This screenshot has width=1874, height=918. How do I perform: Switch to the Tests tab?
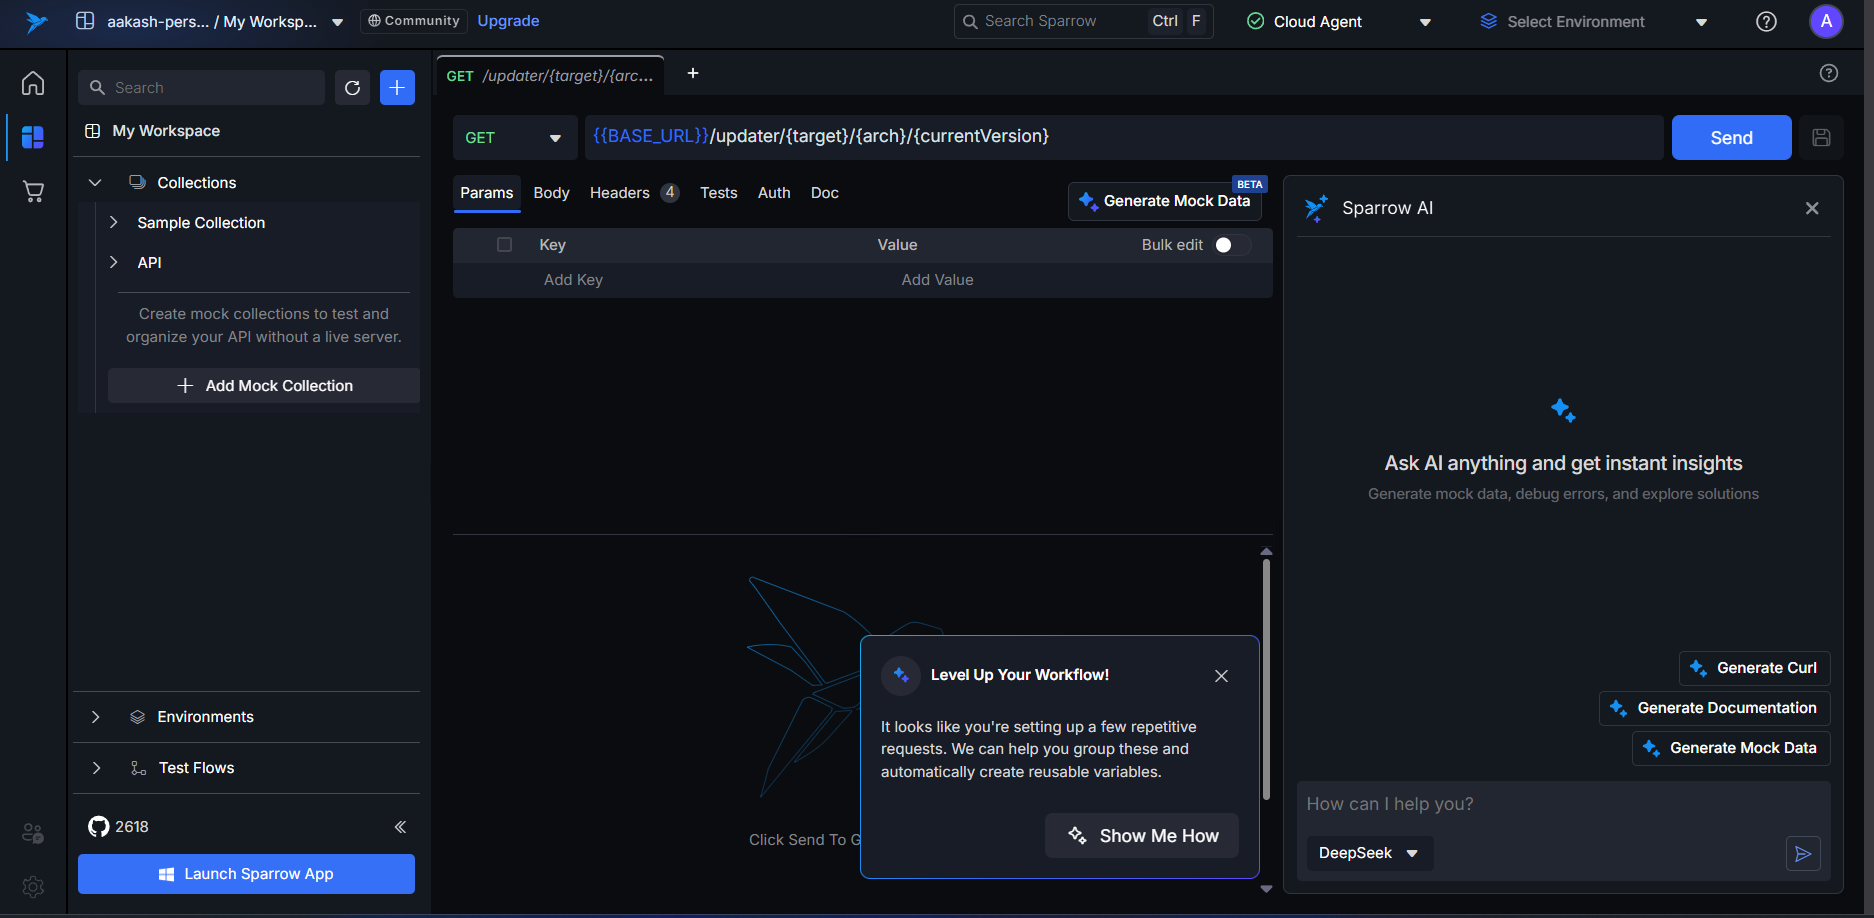[x=718, y=193]
